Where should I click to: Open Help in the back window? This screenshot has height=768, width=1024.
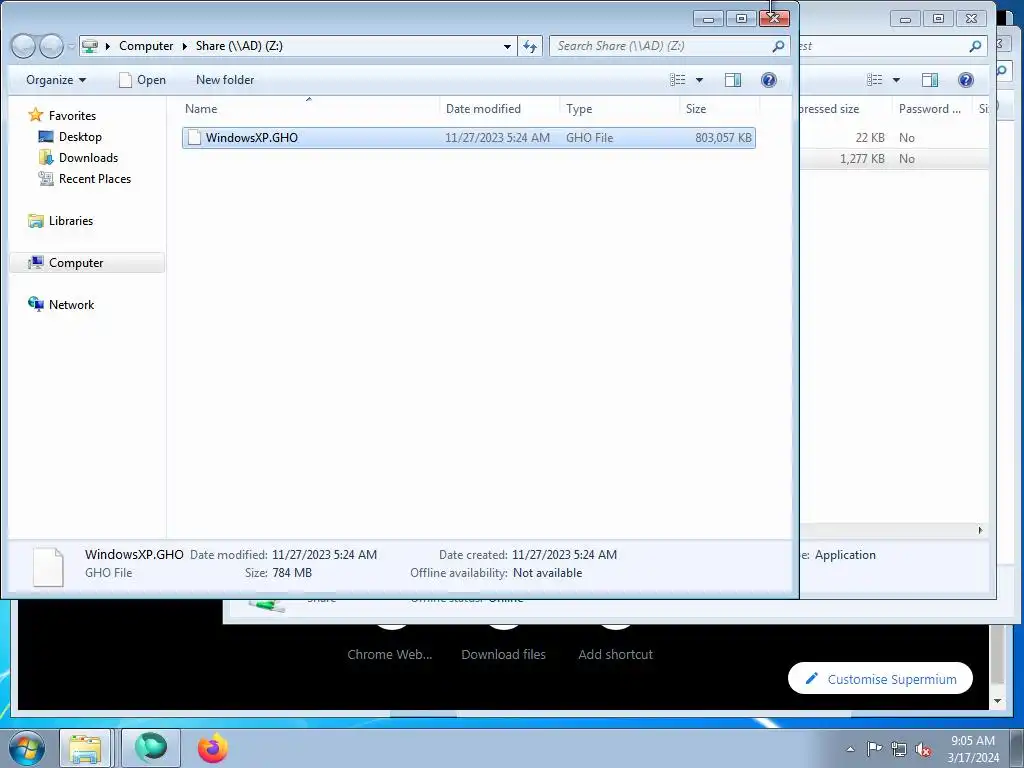tap(966, 80)
